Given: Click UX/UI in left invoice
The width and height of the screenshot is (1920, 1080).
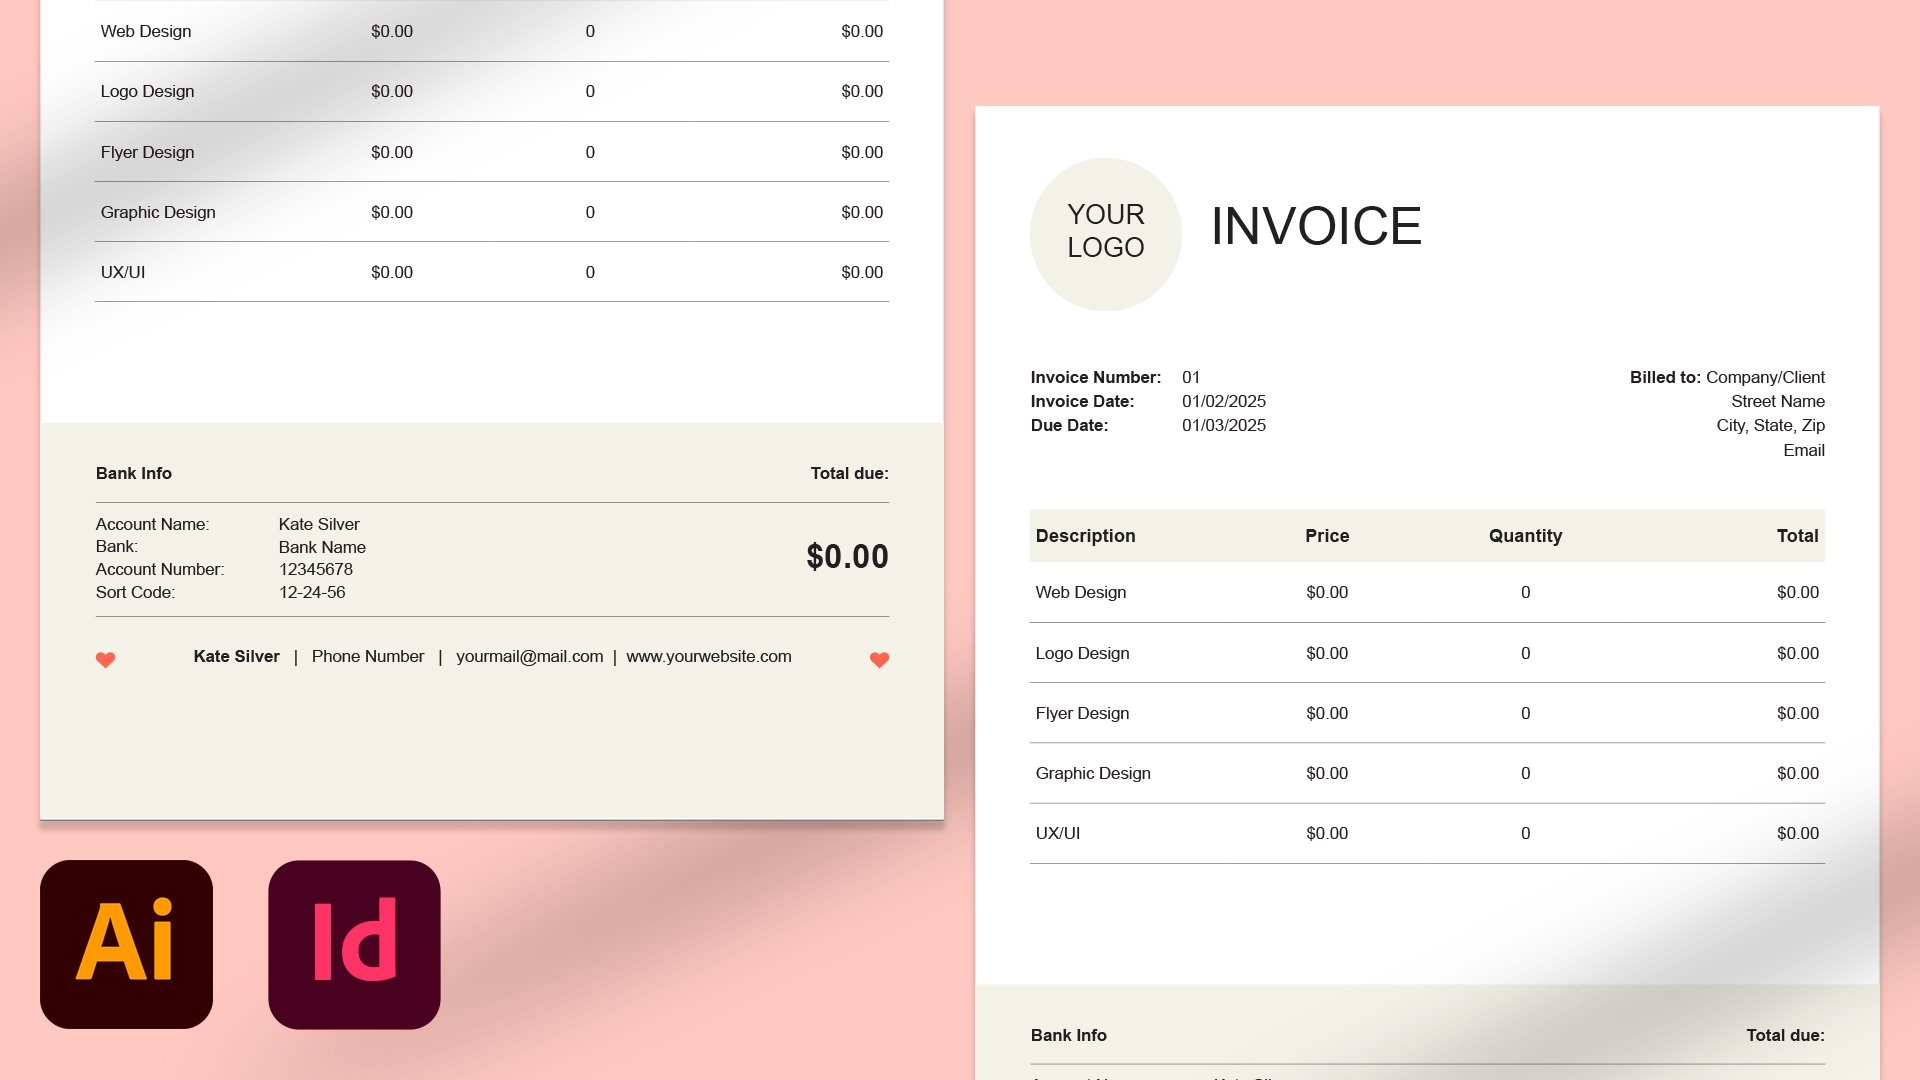Looking at the screenshot, I should coord(122,272).
